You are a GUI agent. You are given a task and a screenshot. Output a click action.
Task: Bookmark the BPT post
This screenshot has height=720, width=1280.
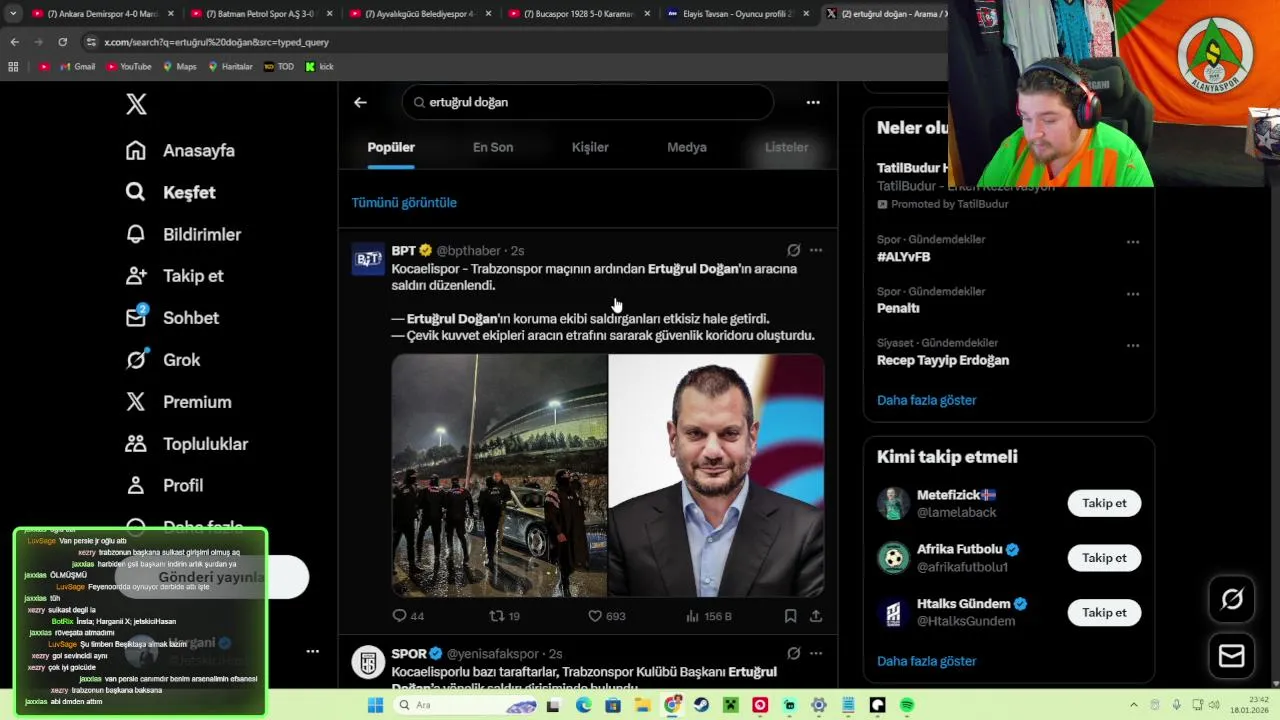[x=790, y=616]
